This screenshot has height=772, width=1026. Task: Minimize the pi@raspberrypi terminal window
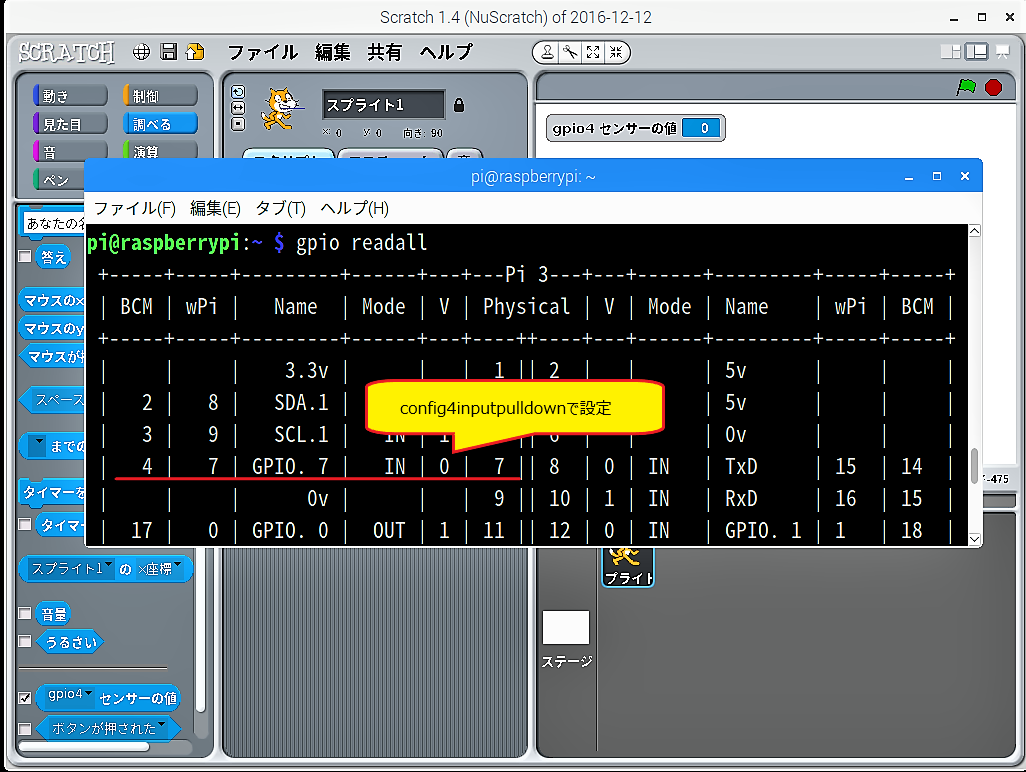(909, 177)
